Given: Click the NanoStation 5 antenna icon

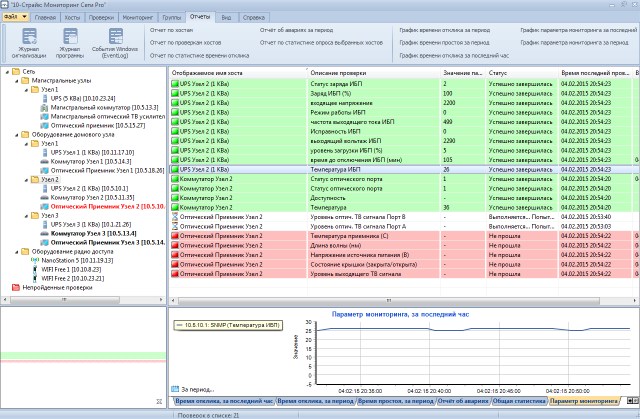Looking at the screenshot, I should coord(36,260).
